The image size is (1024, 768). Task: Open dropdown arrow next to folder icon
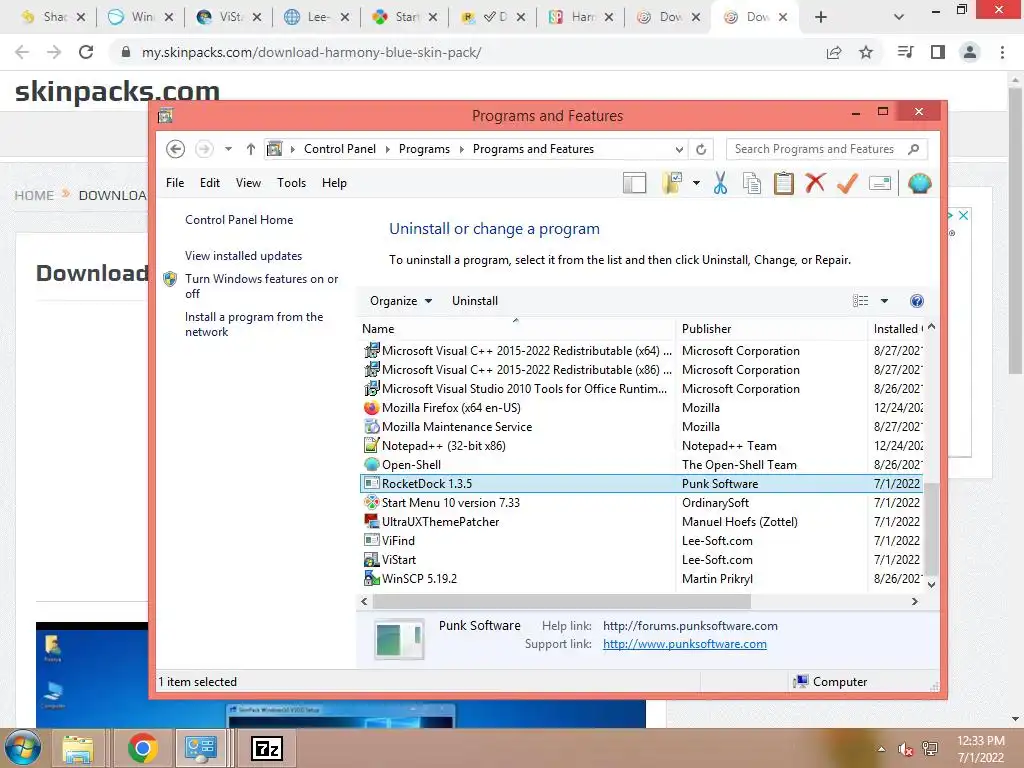696,184
